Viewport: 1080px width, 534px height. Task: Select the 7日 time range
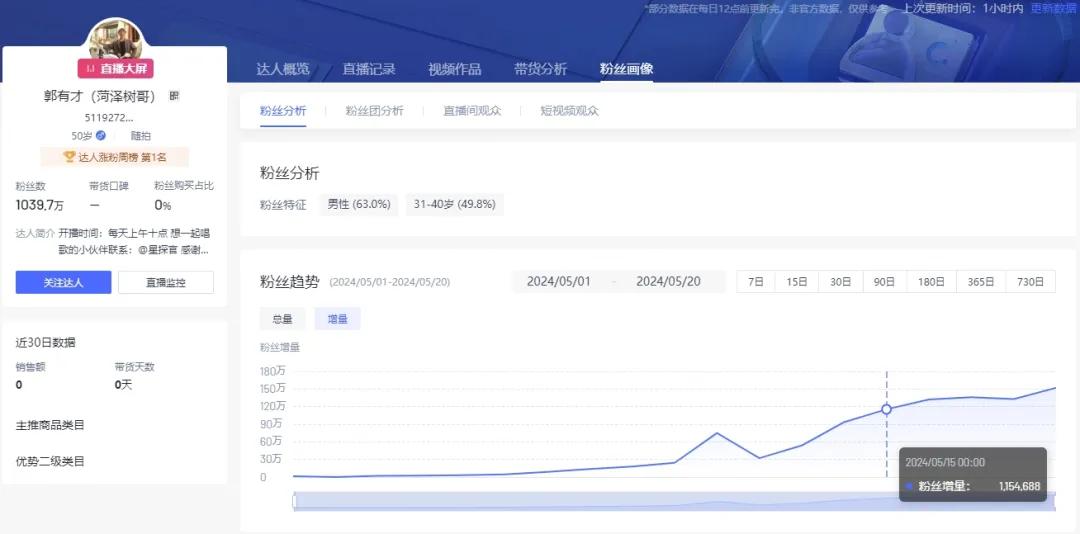point(756,282)
